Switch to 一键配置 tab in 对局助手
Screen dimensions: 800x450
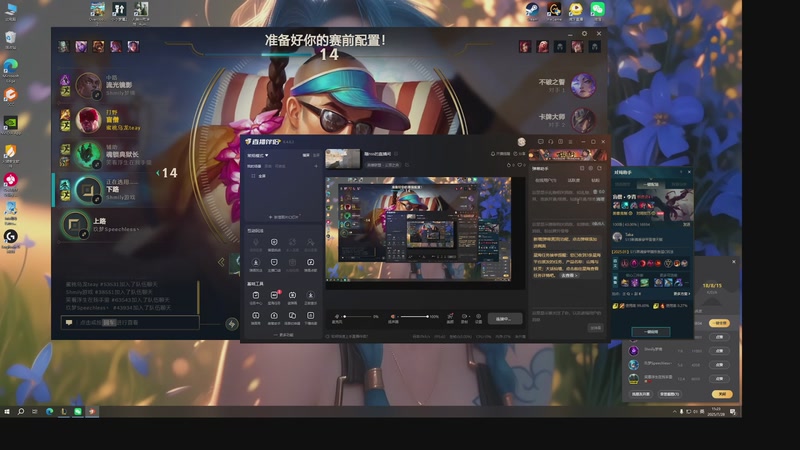(x=651, y=184)
